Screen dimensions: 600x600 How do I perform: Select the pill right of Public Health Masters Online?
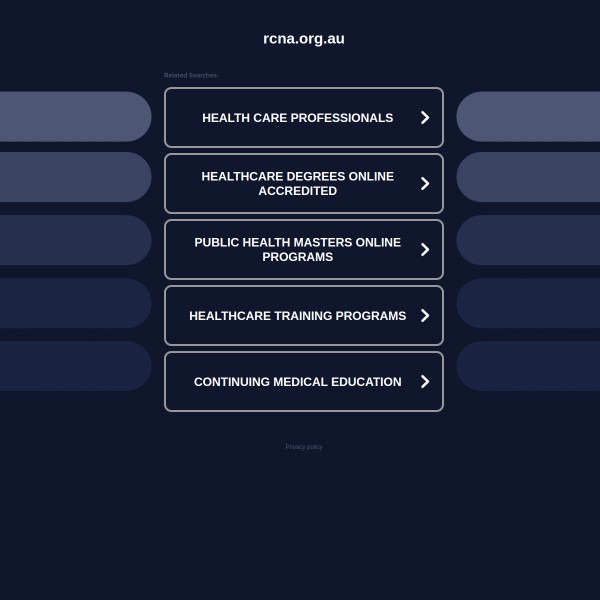(528, 240)
